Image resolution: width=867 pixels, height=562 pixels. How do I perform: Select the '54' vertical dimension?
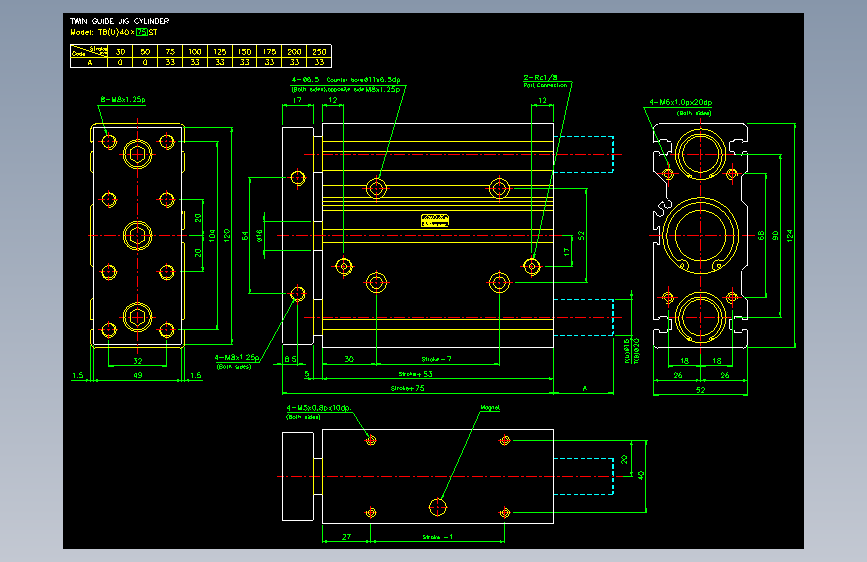(245, 236)
